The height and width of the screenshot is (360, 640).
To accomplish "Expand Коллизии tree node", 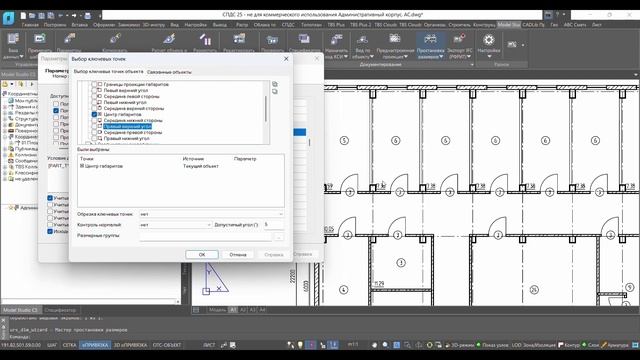I will (5, 155).
